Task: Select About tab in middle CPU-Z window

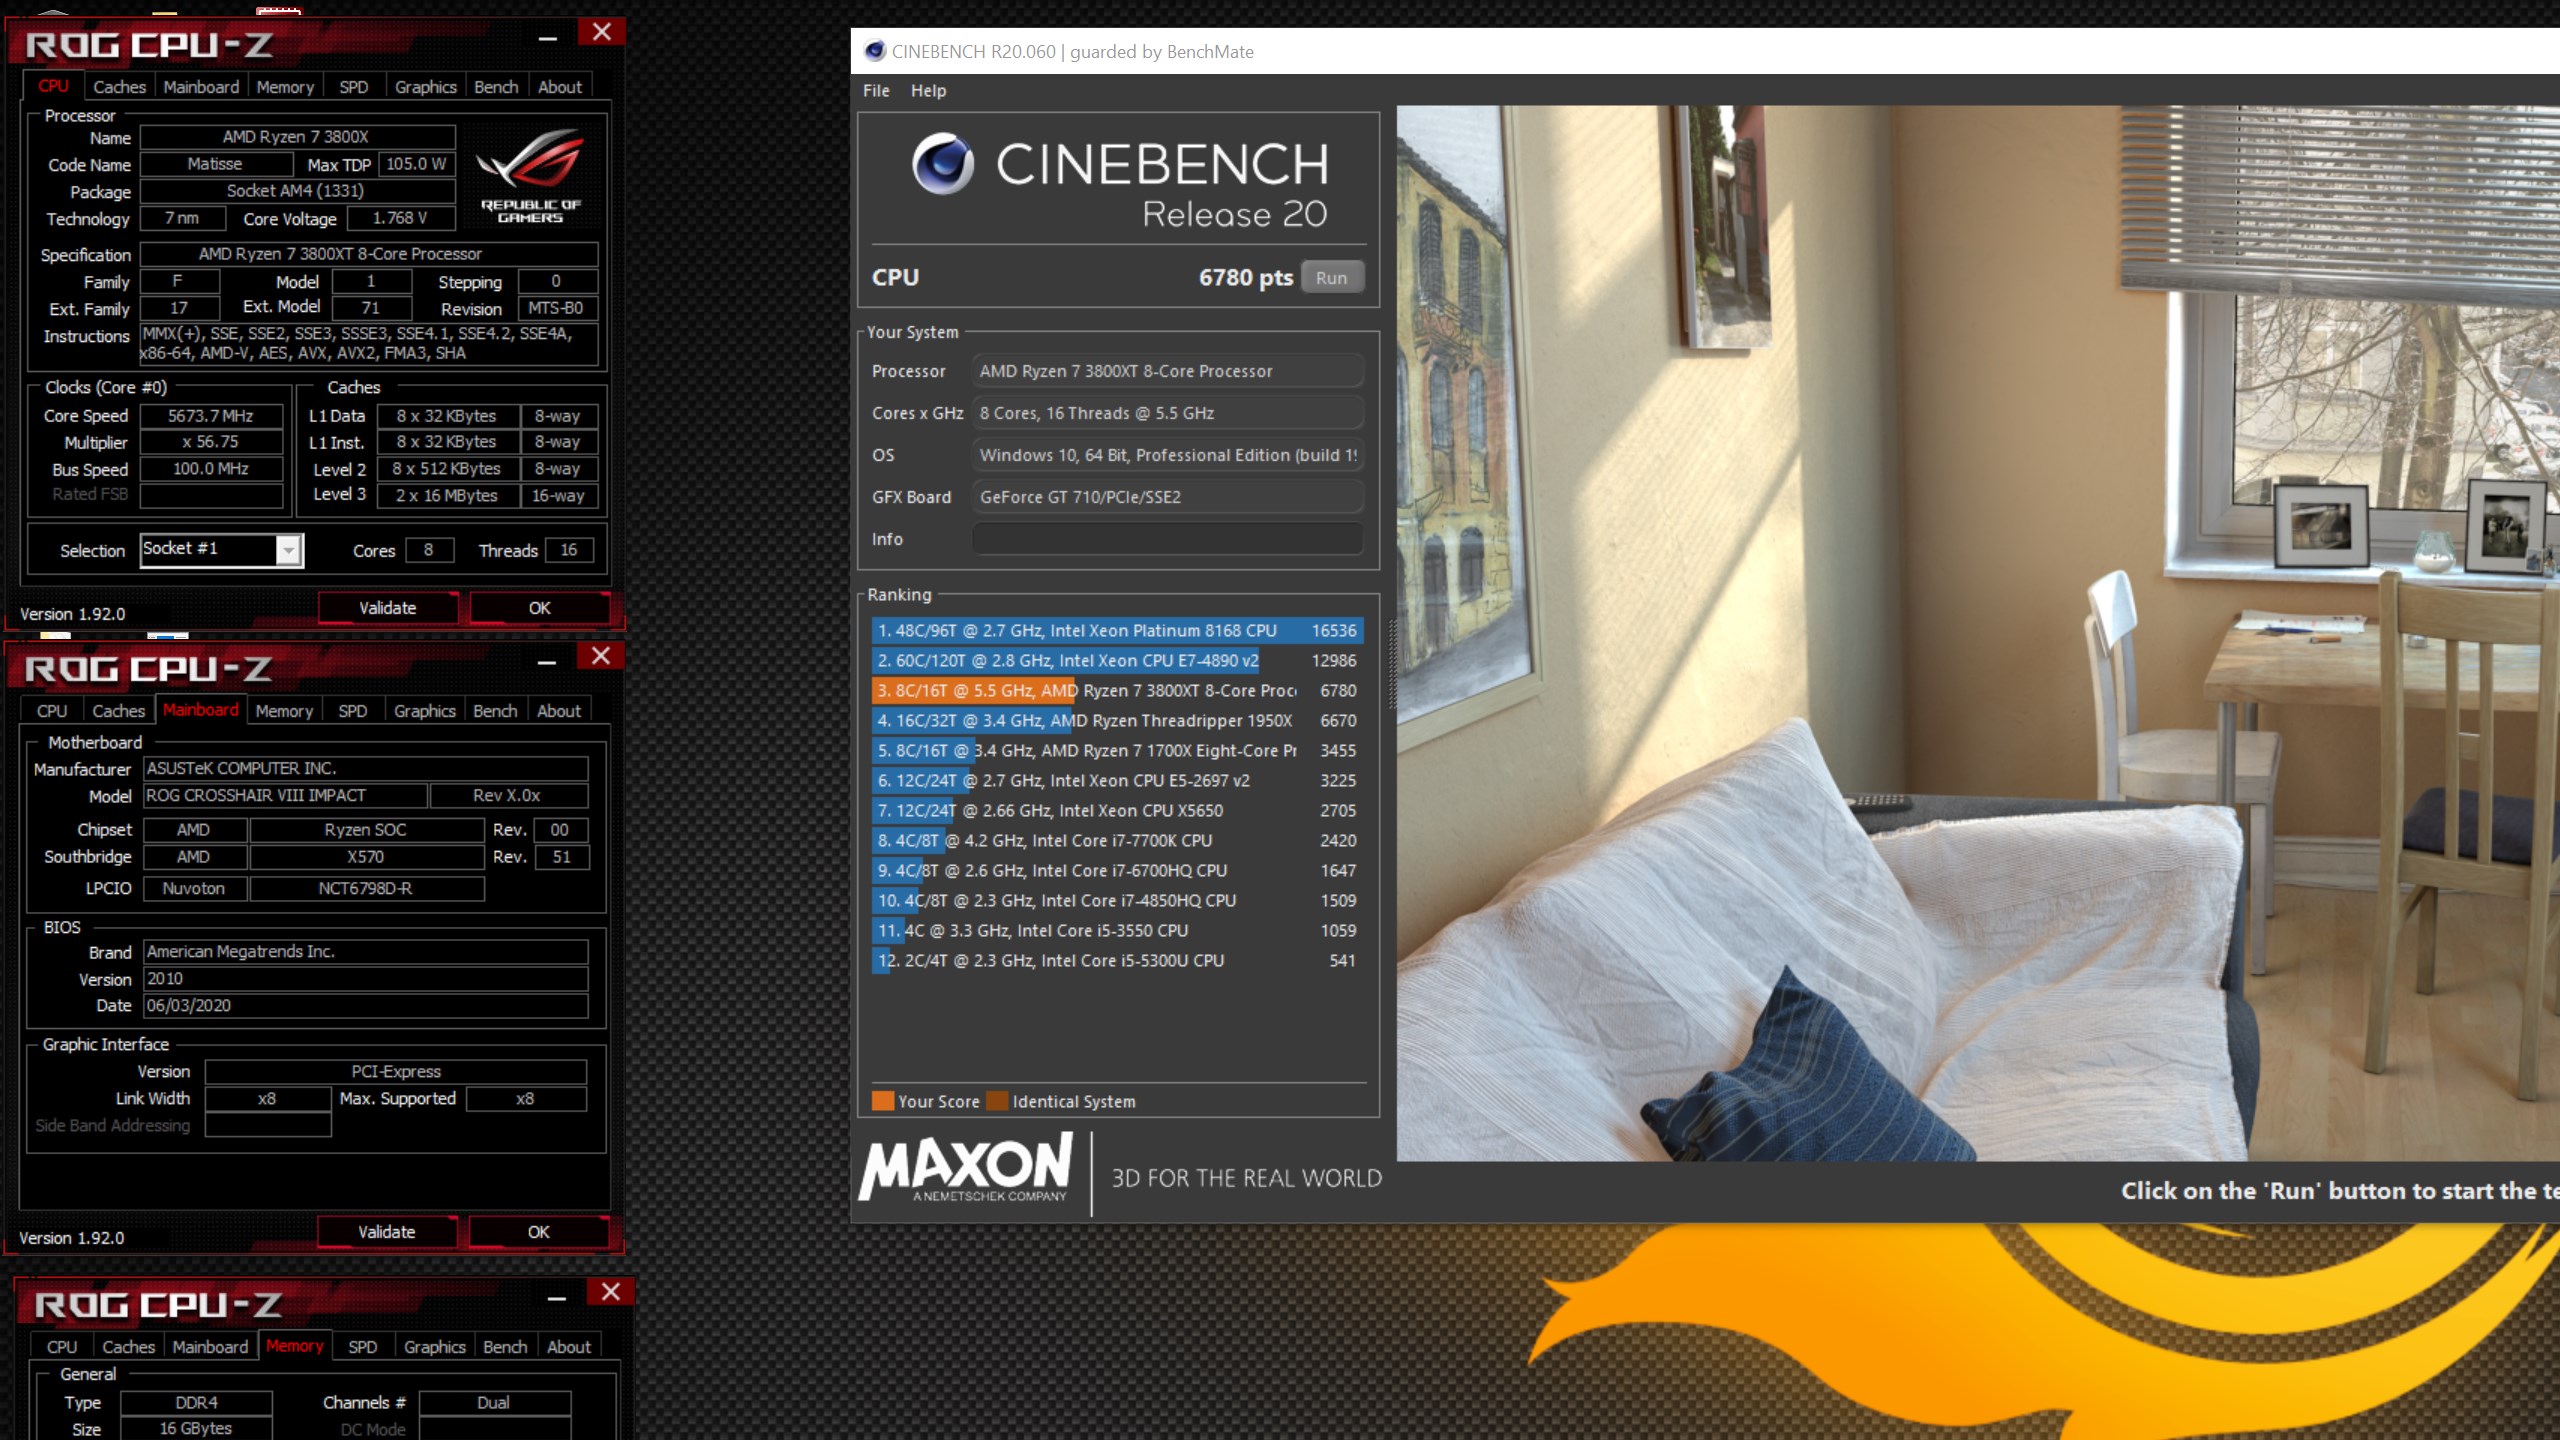Action: 558,711
